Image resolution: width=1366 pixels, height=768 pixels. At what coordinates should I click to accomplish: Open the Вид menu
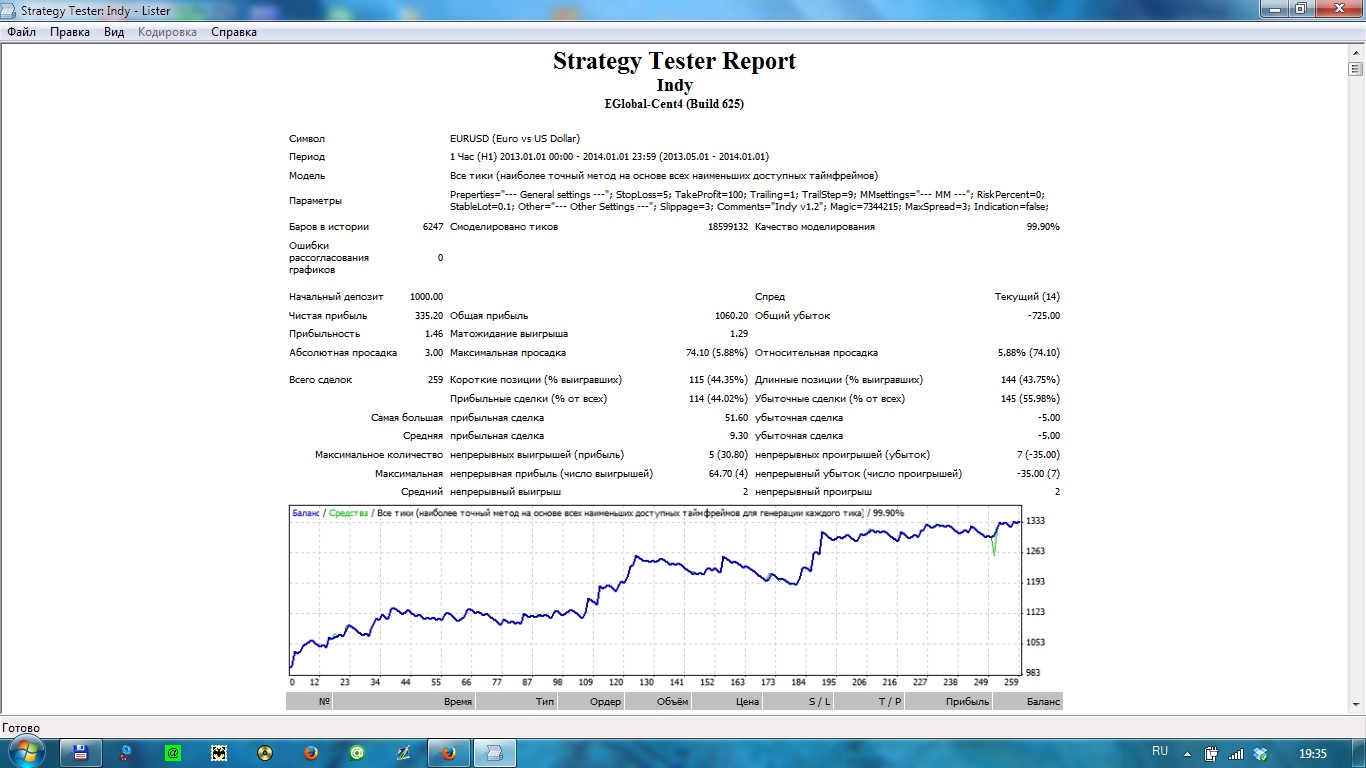click(x=114, y=32)
